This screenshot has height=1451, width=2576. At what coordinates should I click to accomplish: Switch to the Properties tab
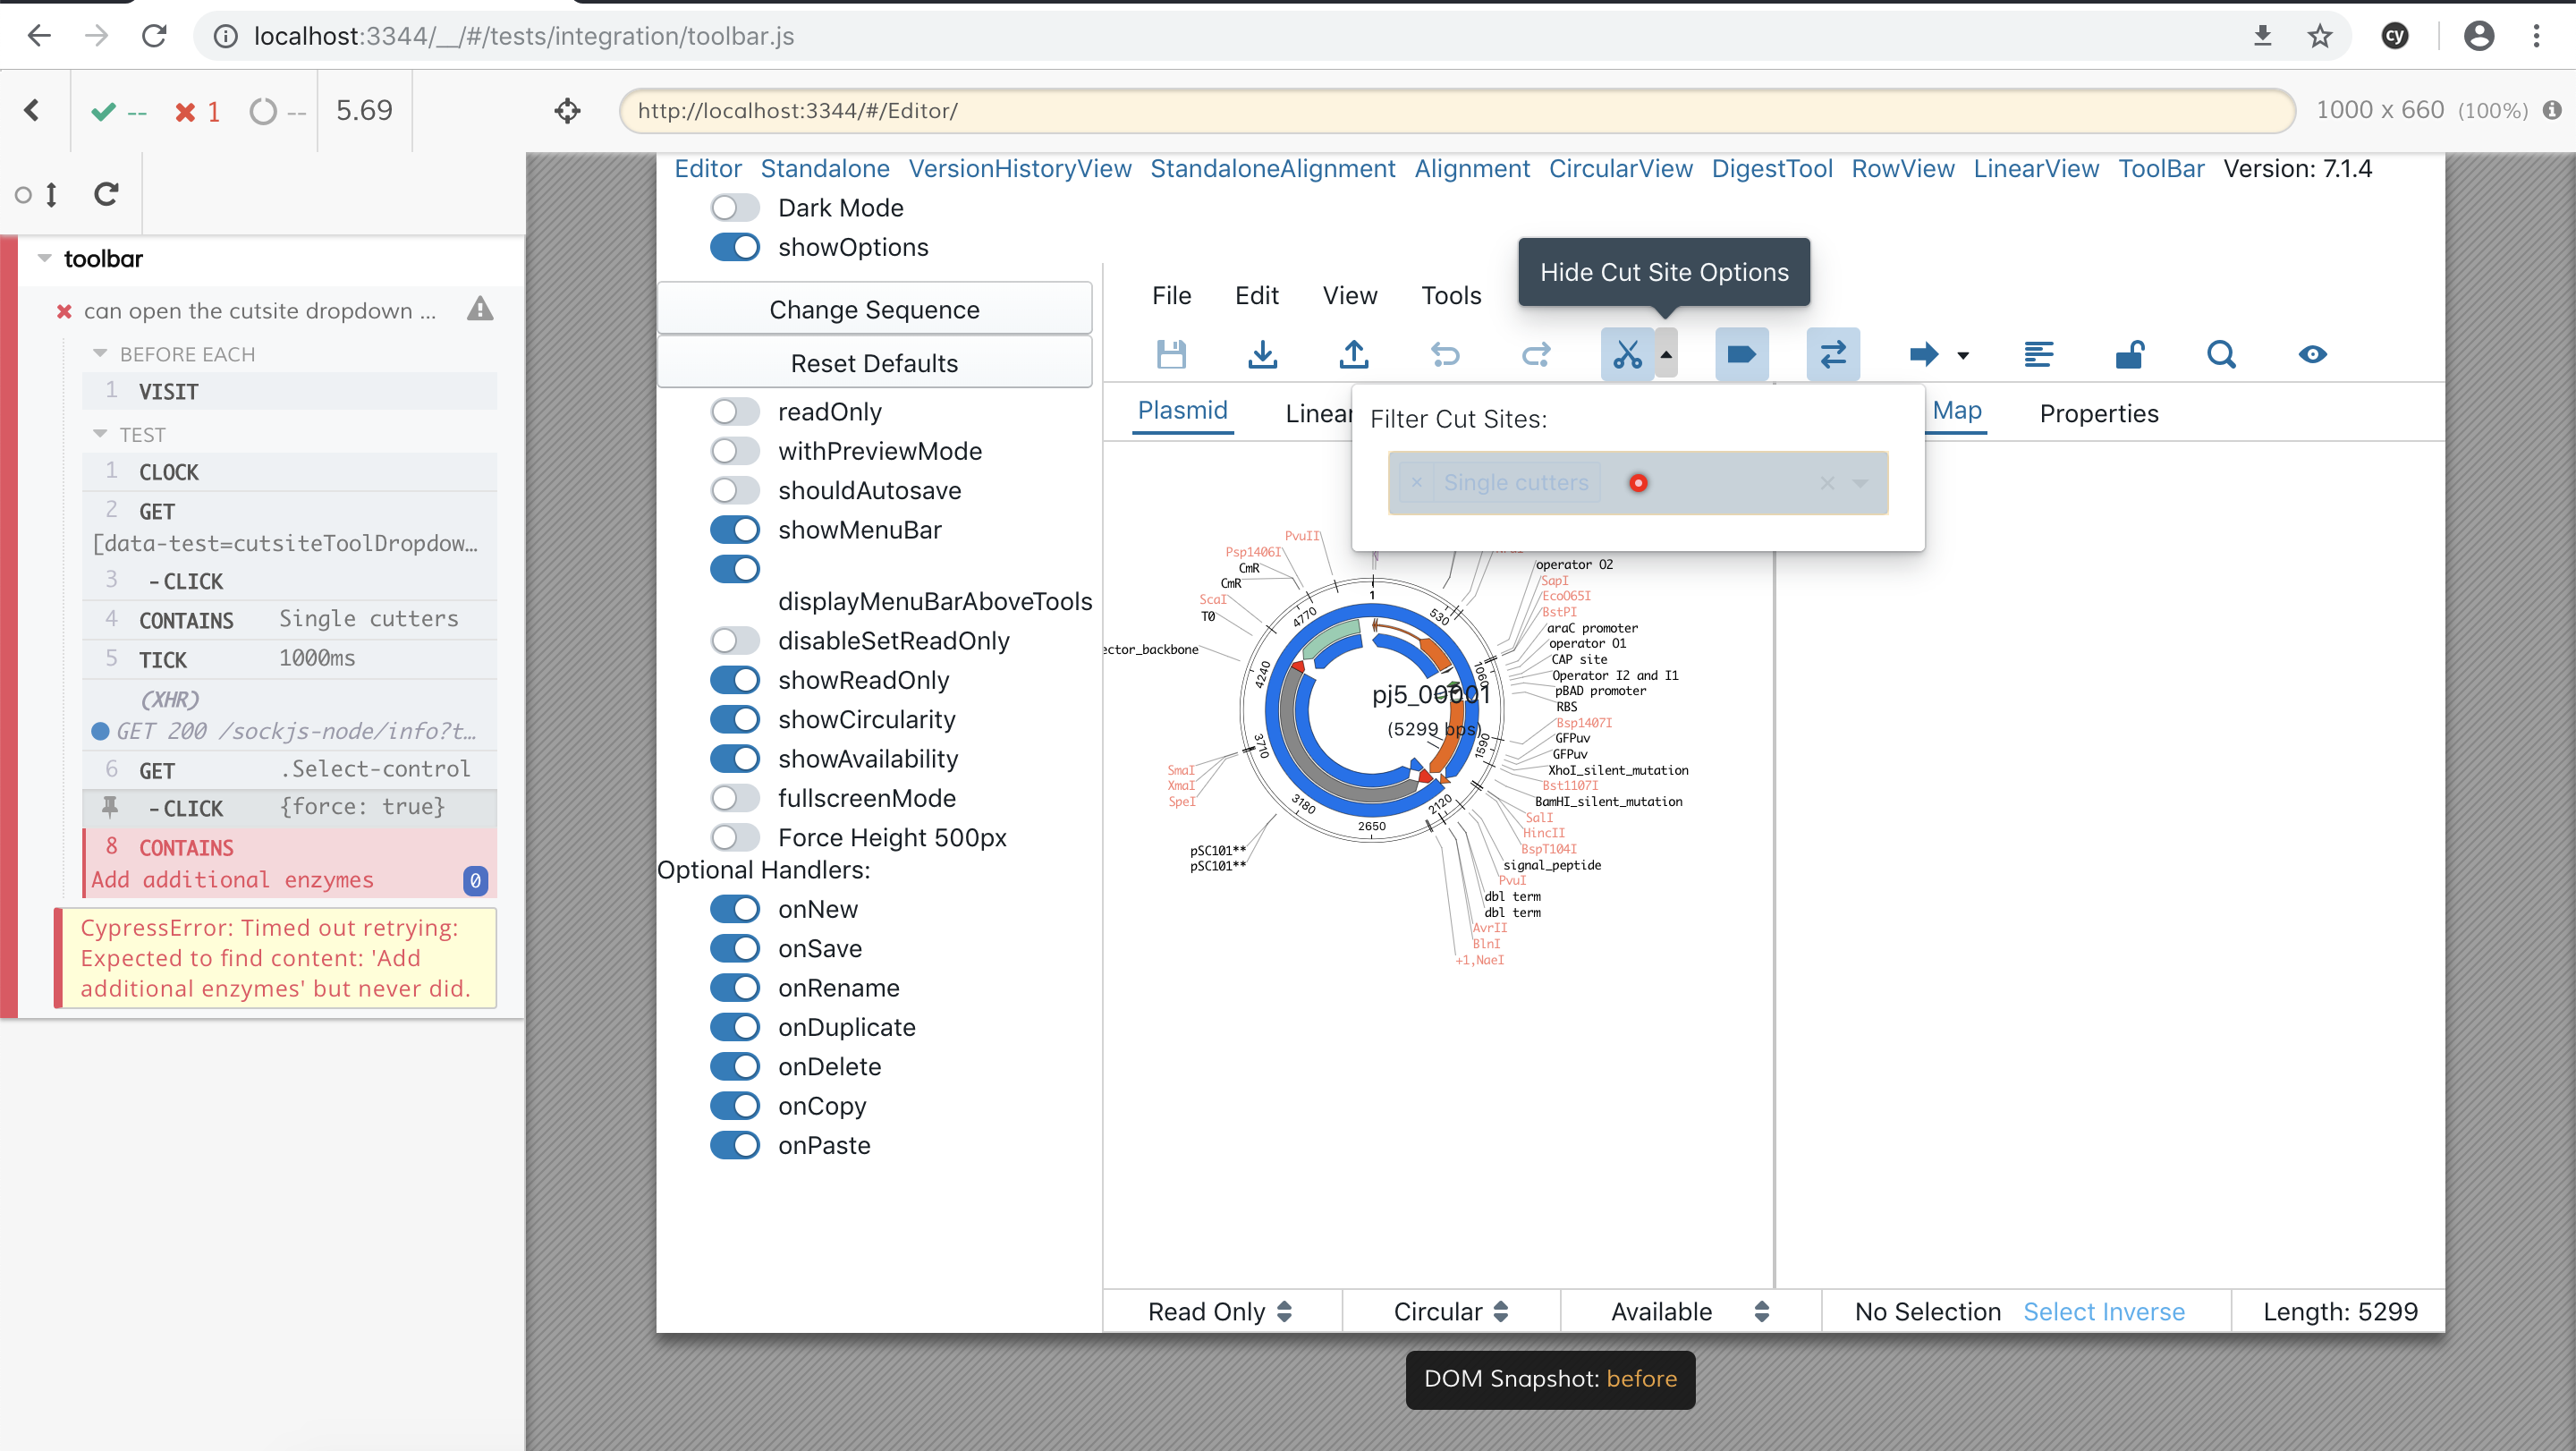[2098, 413]
